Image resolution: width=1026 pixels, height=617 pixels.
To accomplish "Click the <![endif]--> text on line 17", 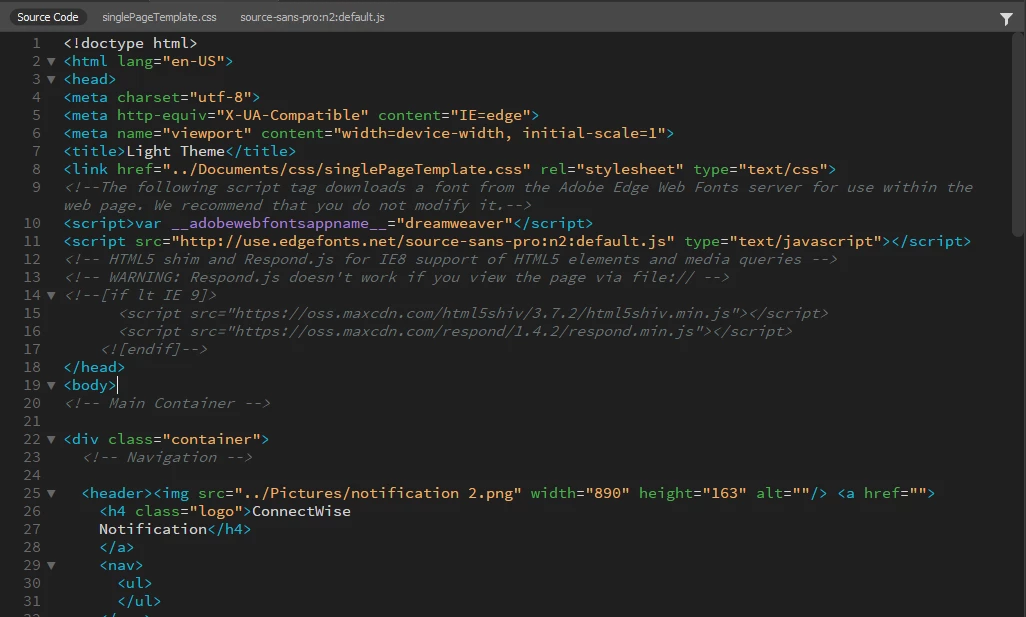I will tap(153, 349).
